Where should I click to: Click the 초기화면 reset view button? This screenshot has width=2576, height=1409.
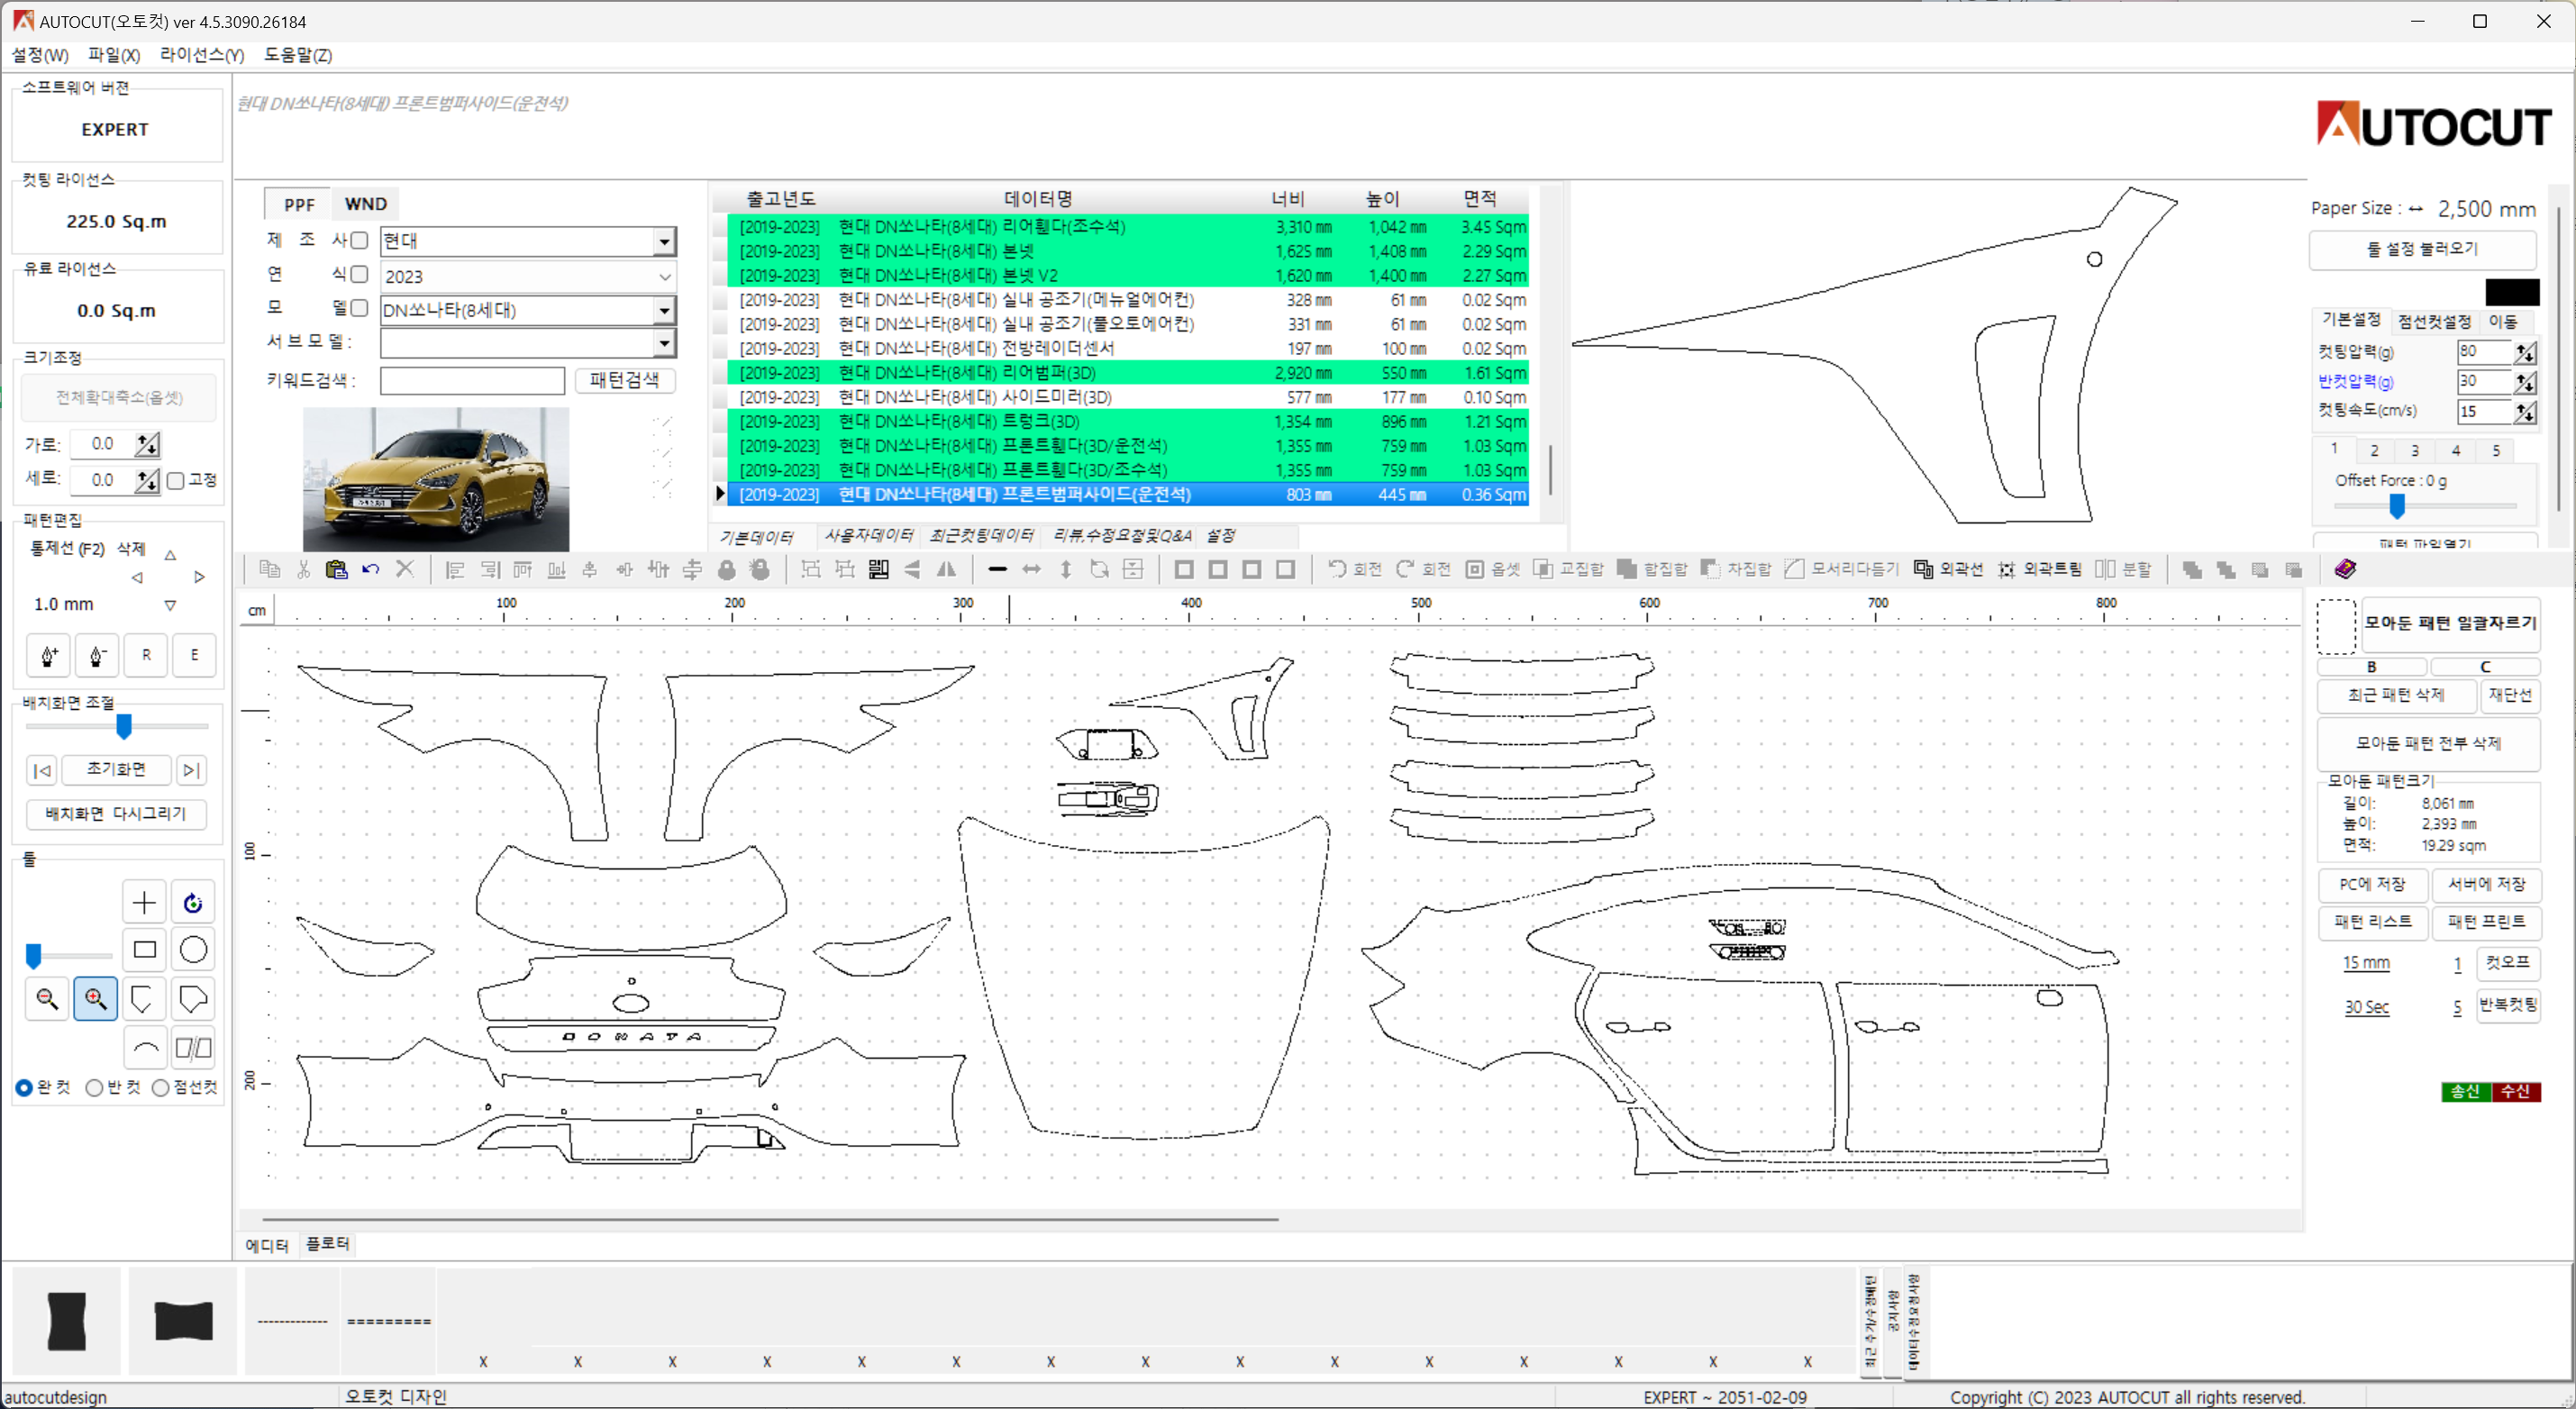[x=116, y=769]
